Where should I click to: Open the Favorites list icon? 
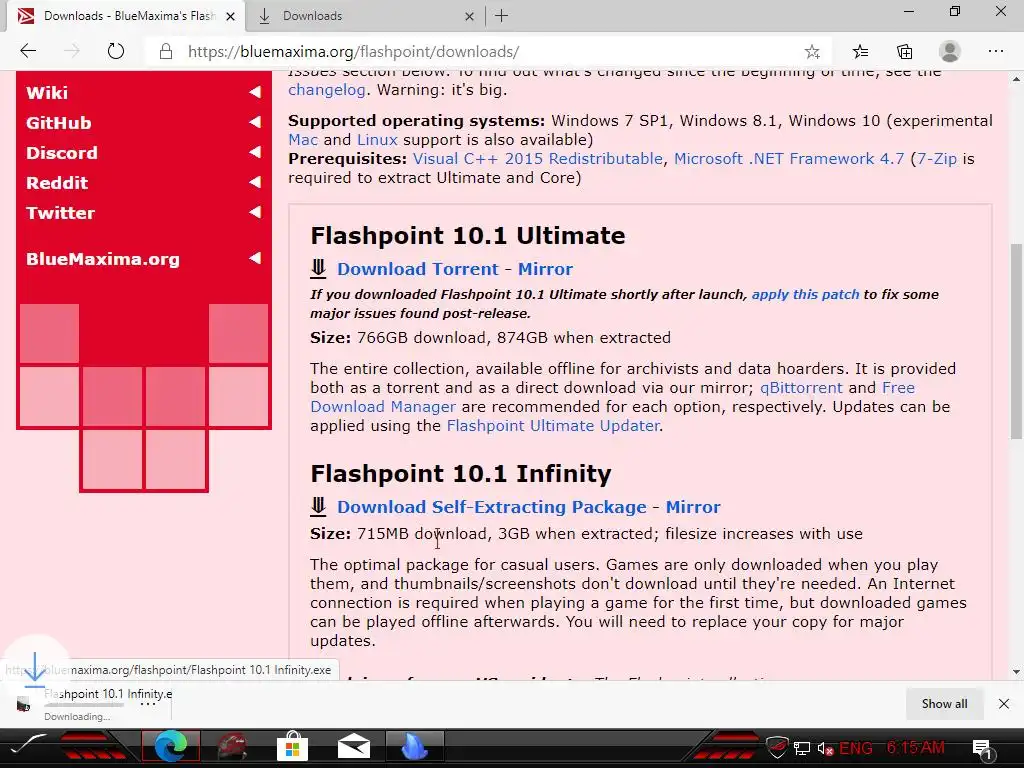click(861, 51)
